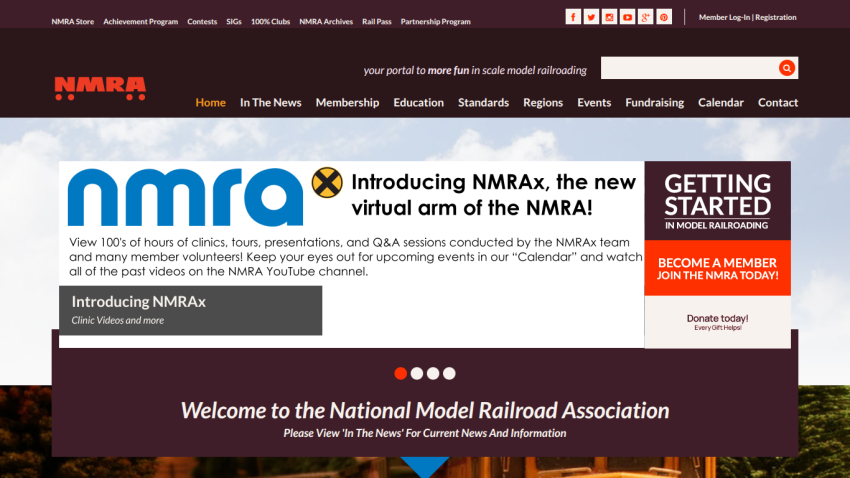Click the red NMRA logo
Viewport: 850px width, 478px height.
[100, 88]
